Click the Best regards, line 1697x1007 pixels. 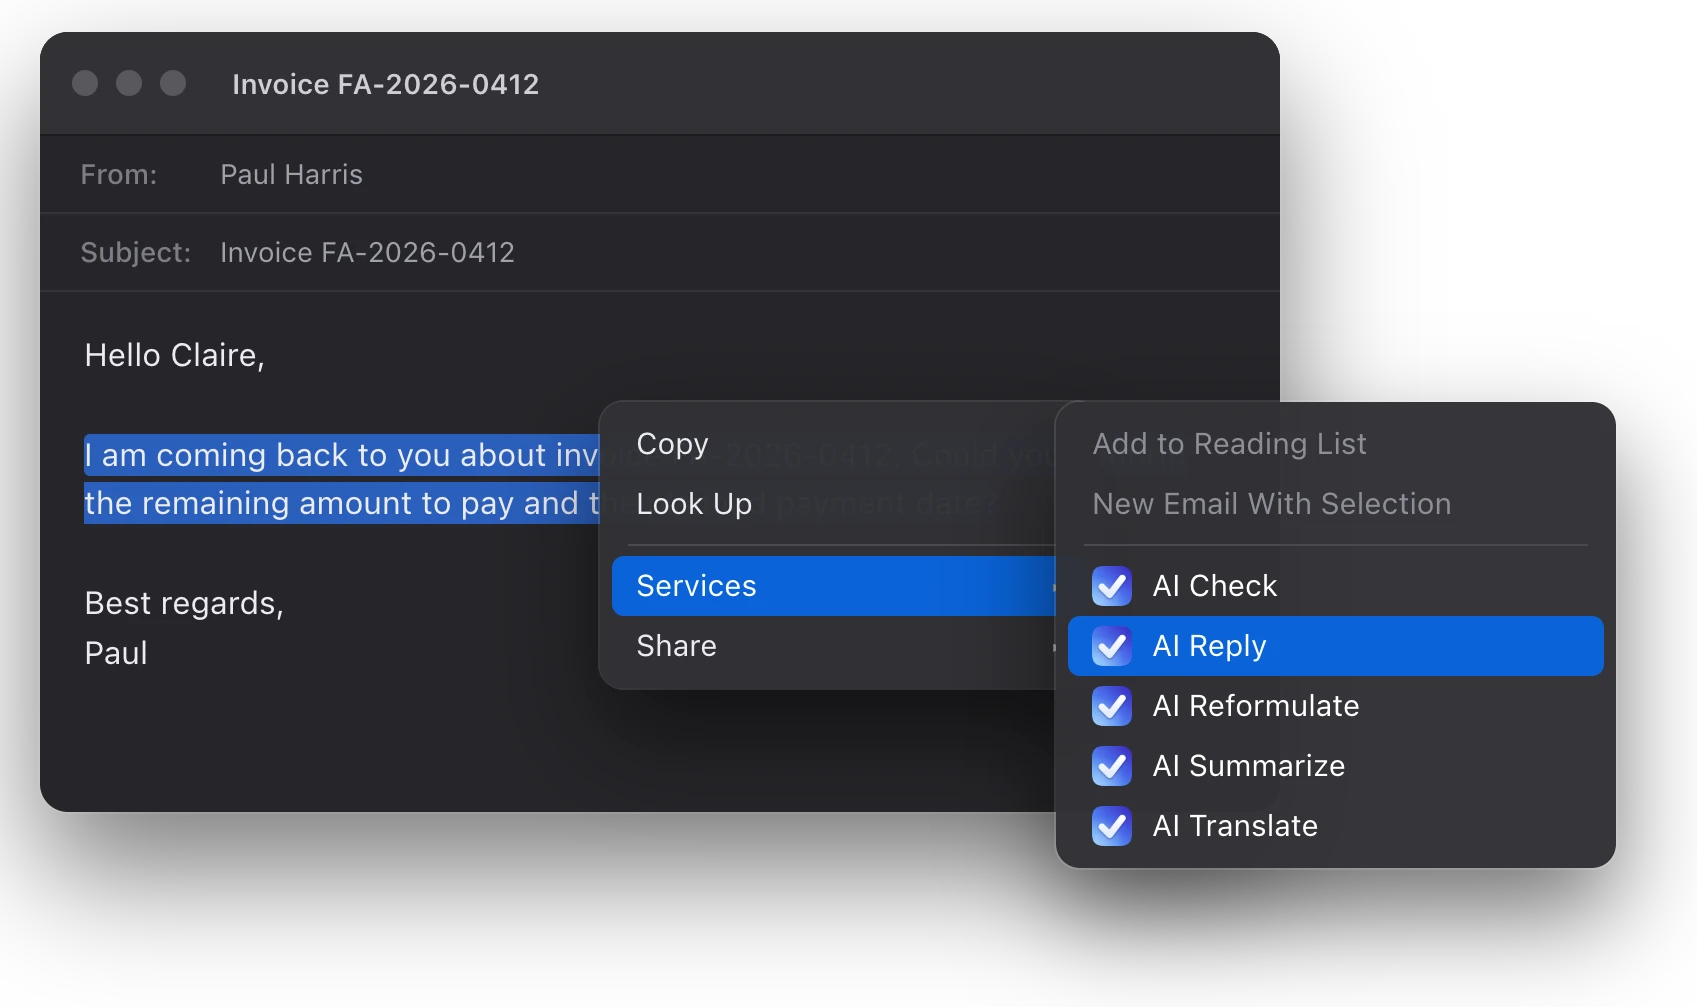tap(184, 604)
